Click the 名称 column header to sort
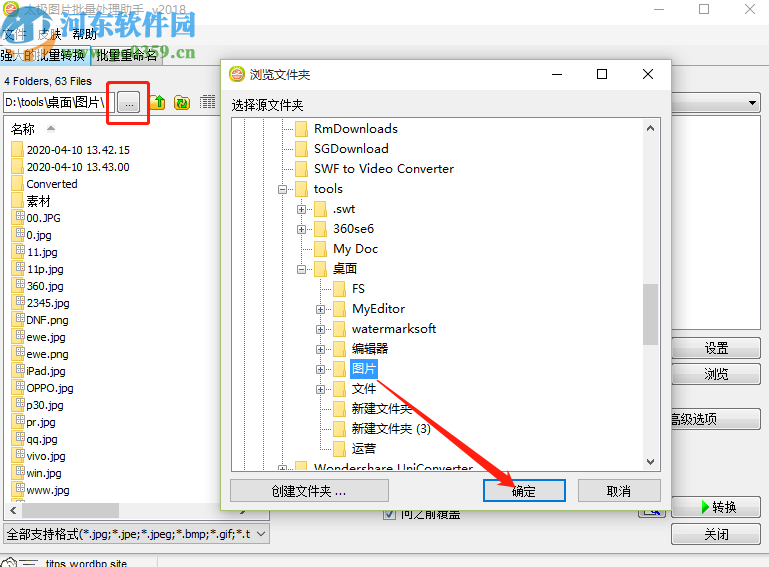 (23, 129)
